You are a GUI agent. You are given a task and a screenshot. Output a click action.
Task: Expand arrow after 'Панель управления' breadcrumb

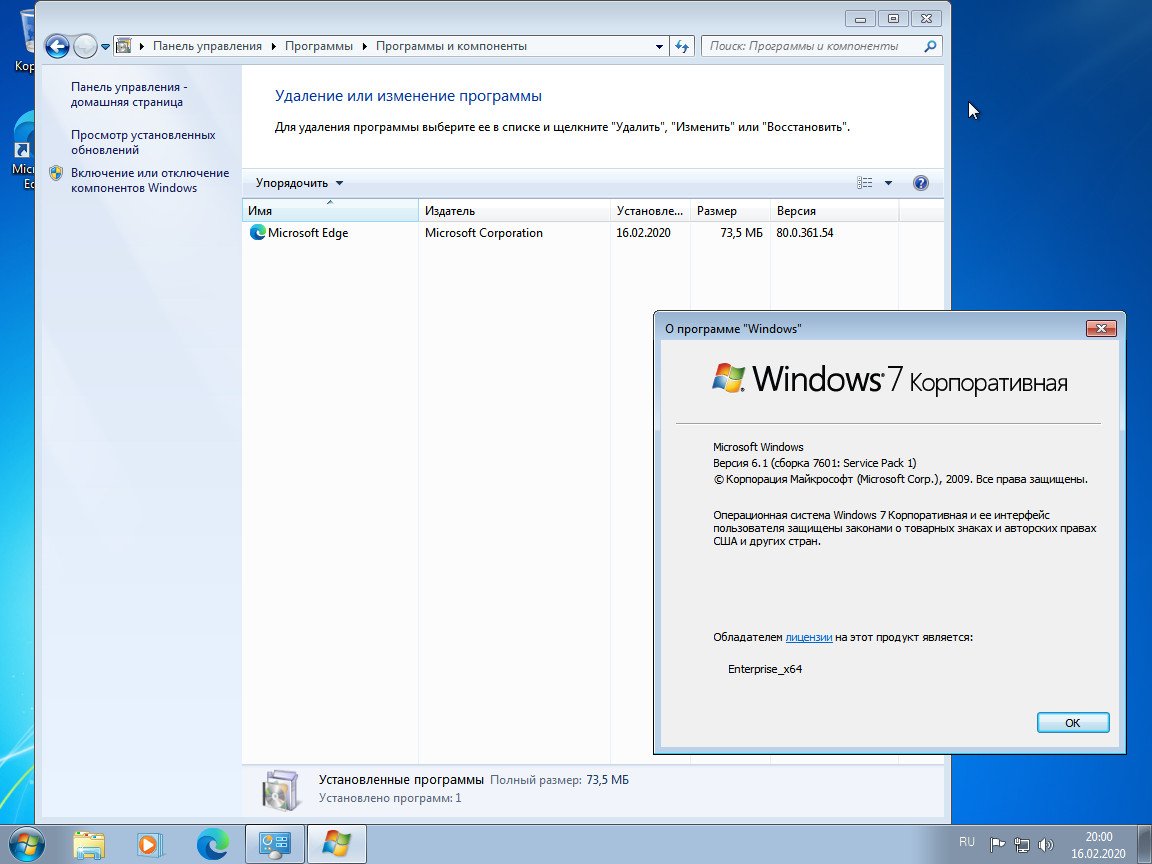tap(273, 46)
